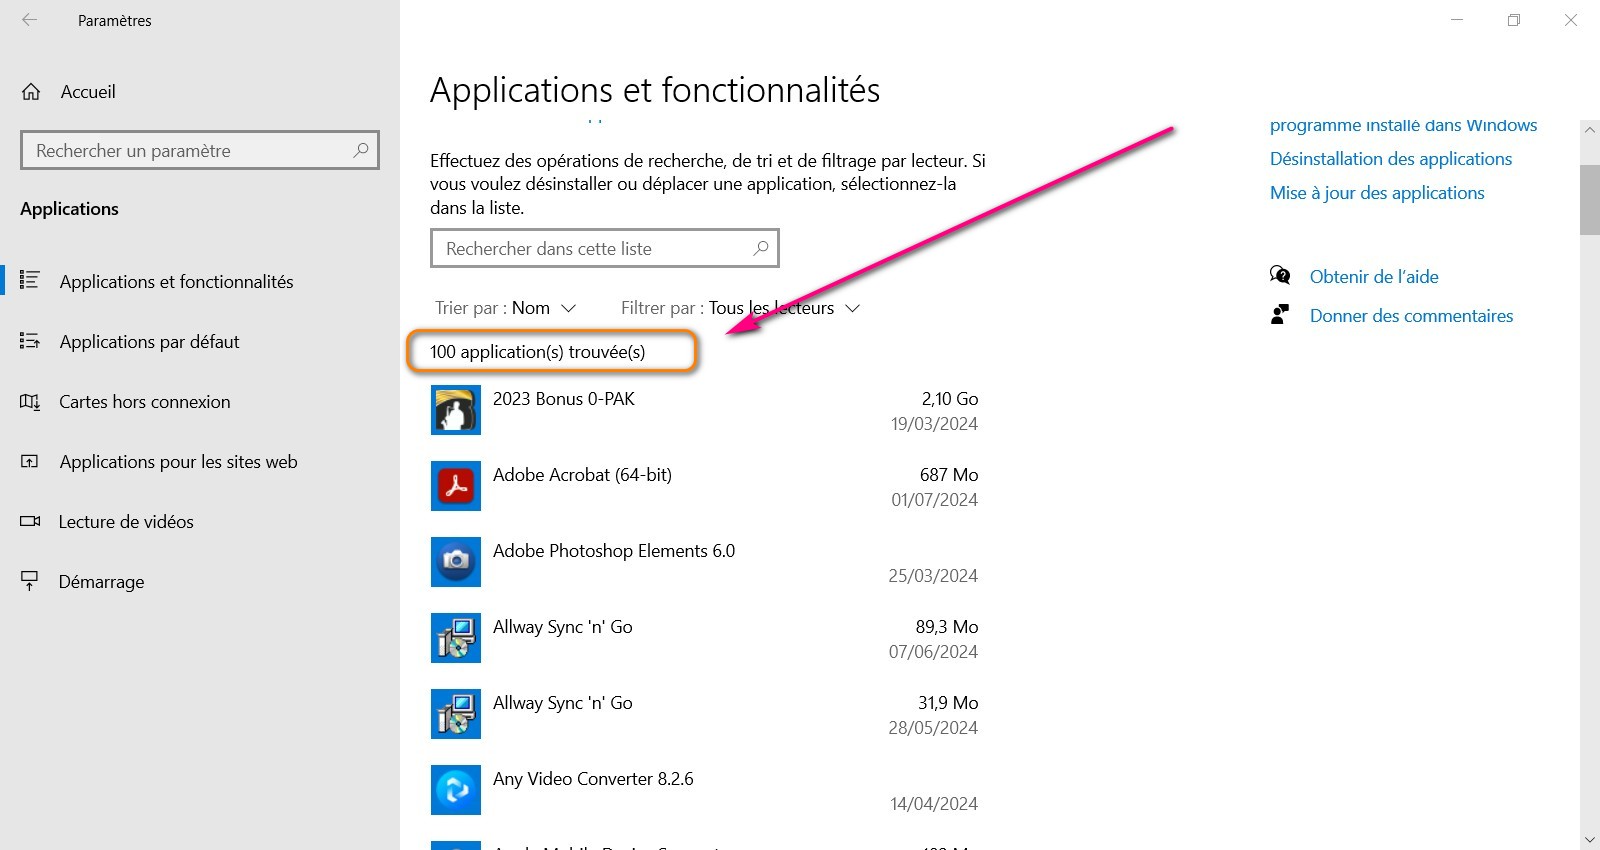
Task: Select the Adobe Photoshop Elements 6.0 name
Action: (614, 551)
